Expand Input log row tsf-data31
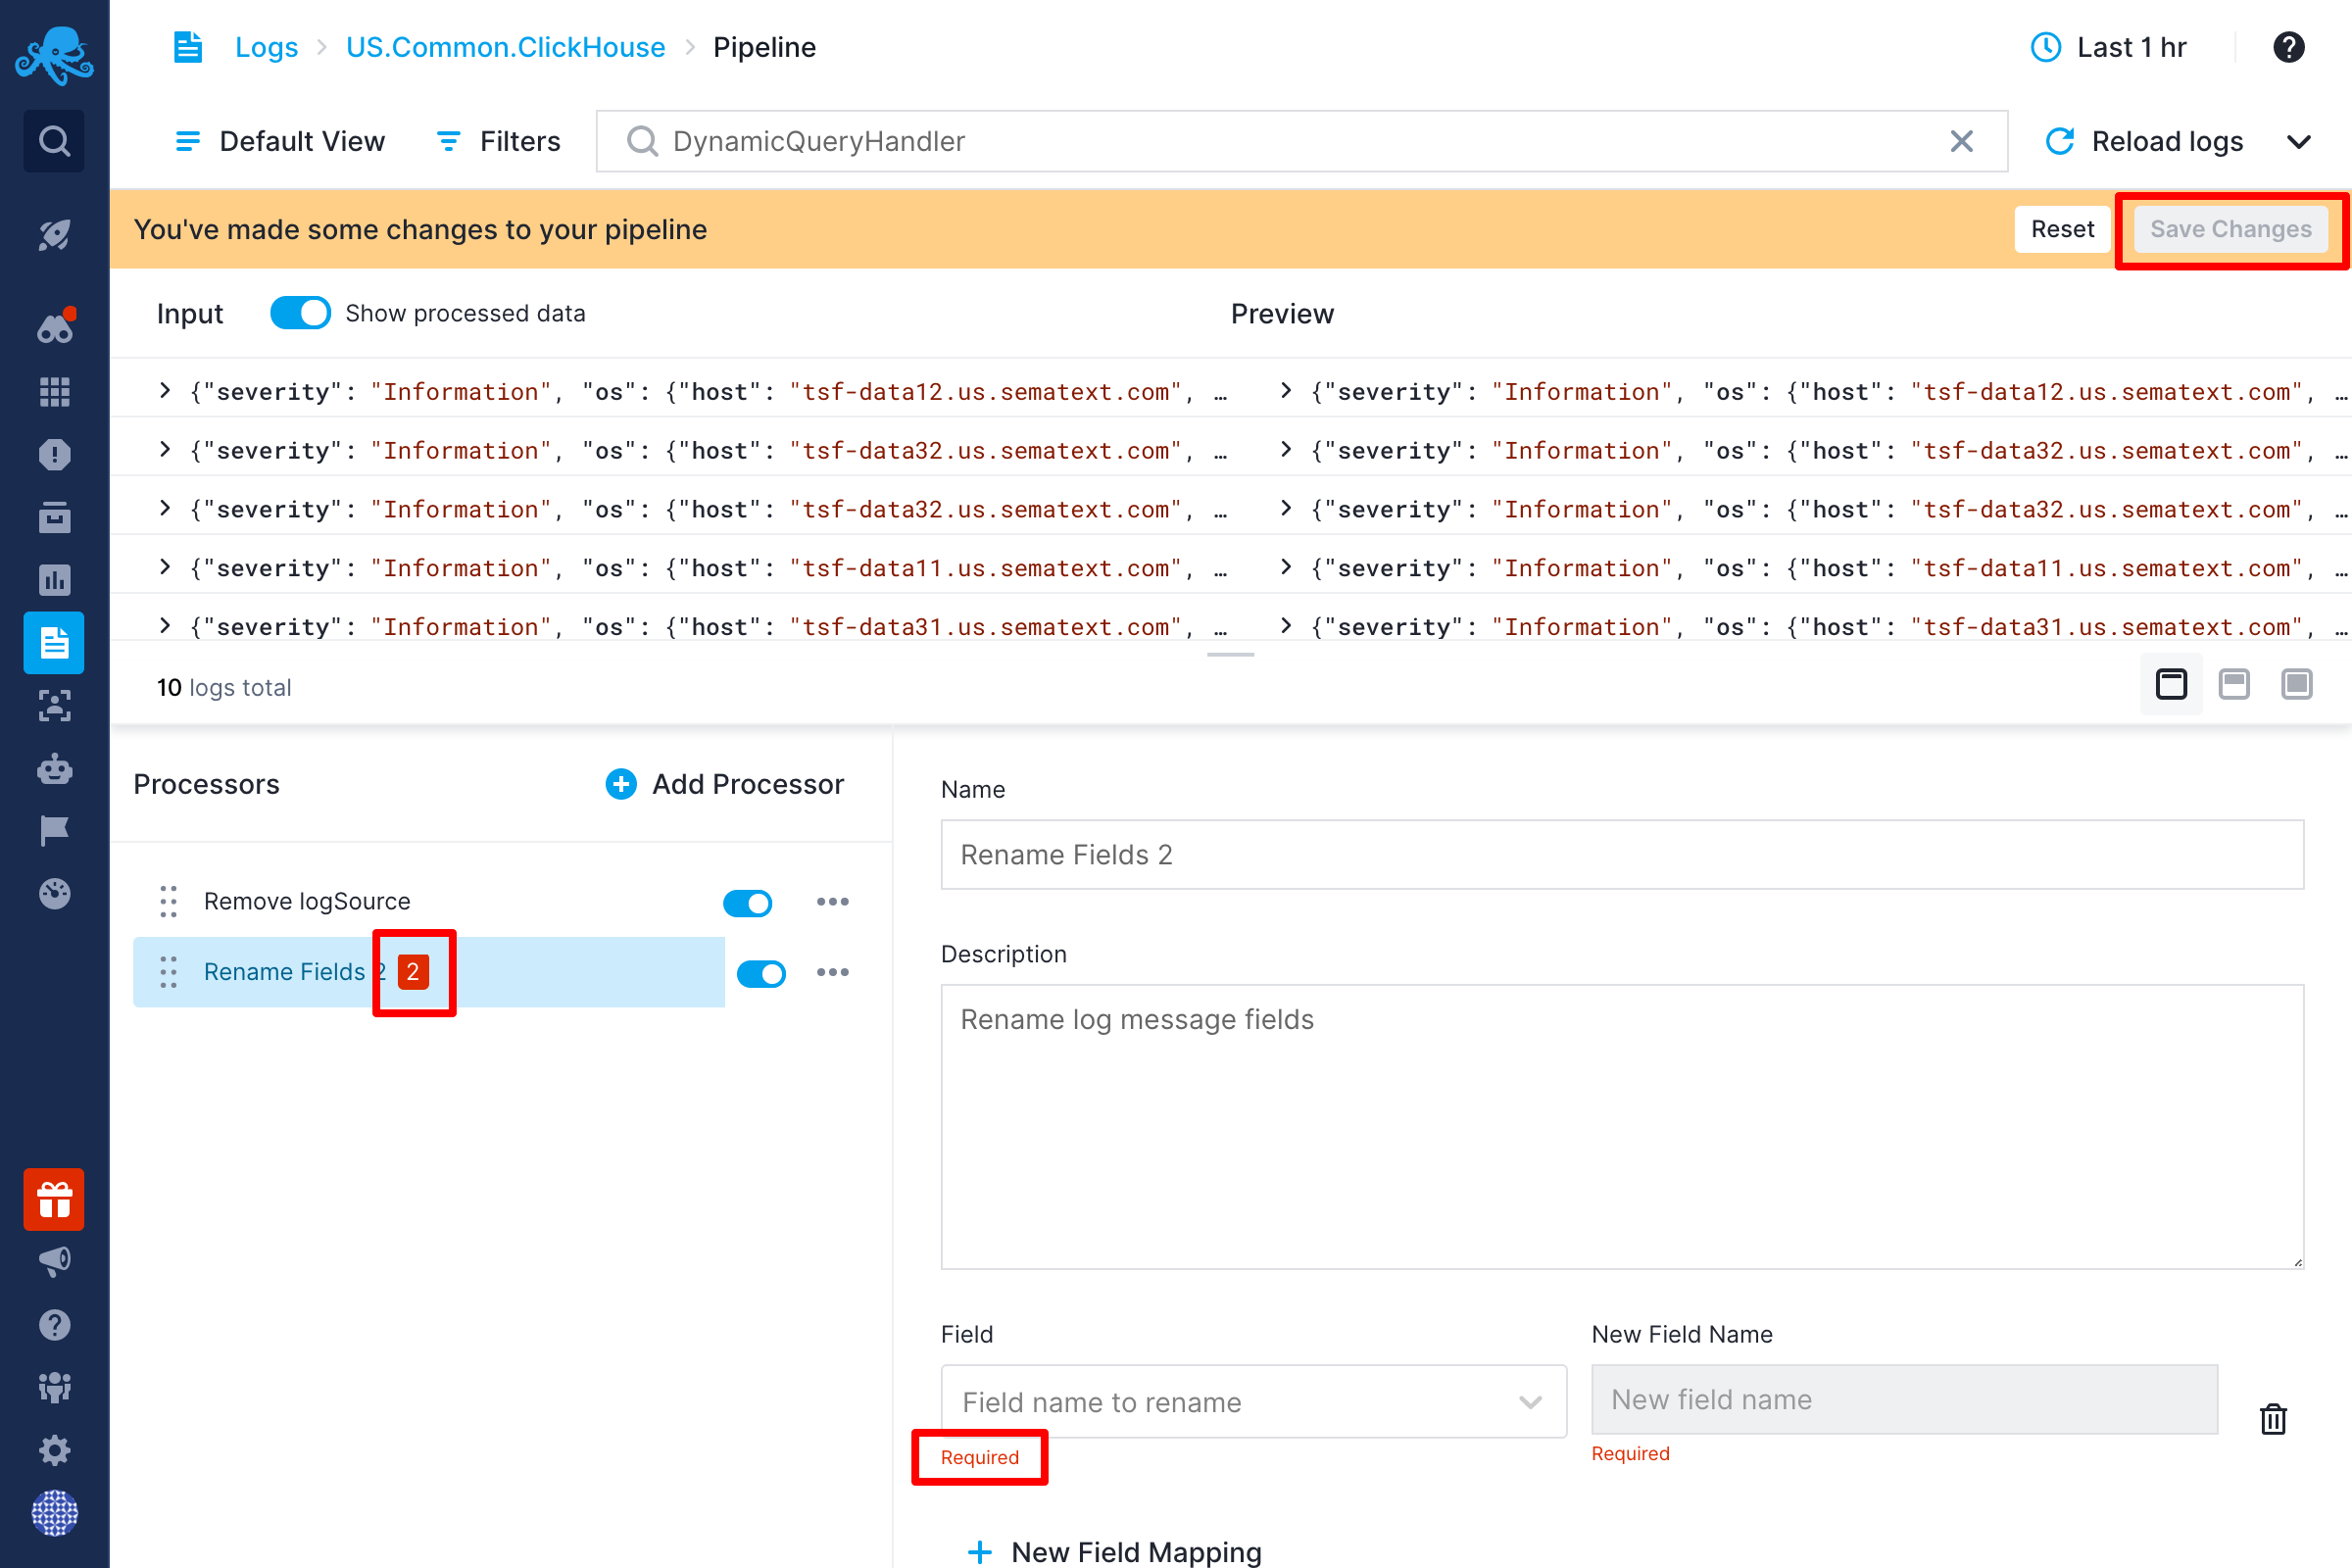This screenshot has width=2352, height=1568. coord(165,626)
